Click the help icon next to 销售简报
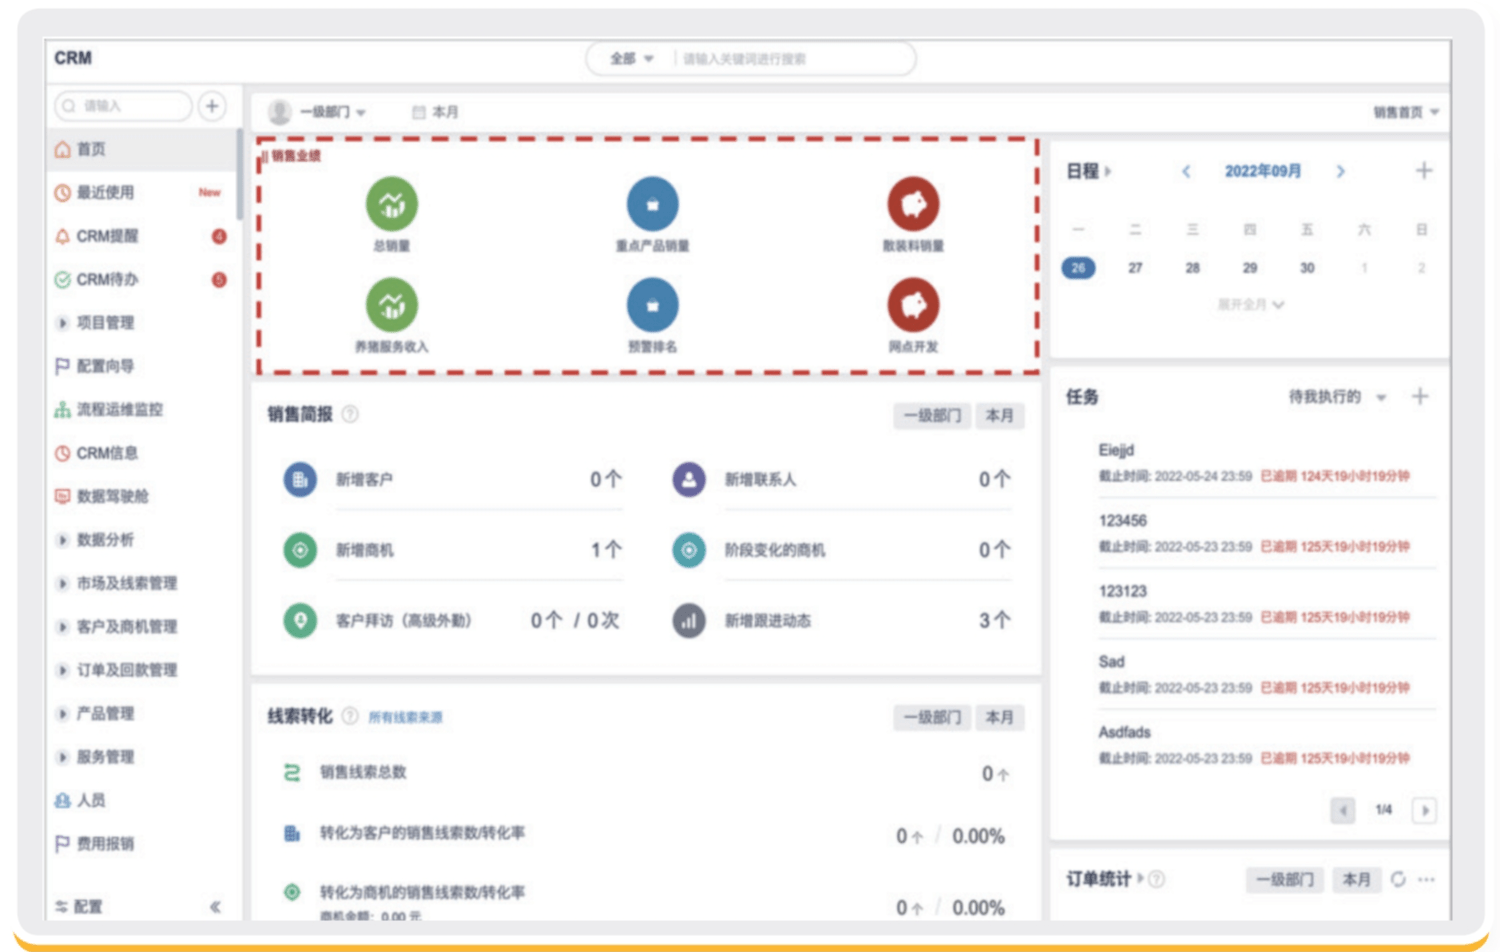1500x952 pixels. tap(350, 414)
